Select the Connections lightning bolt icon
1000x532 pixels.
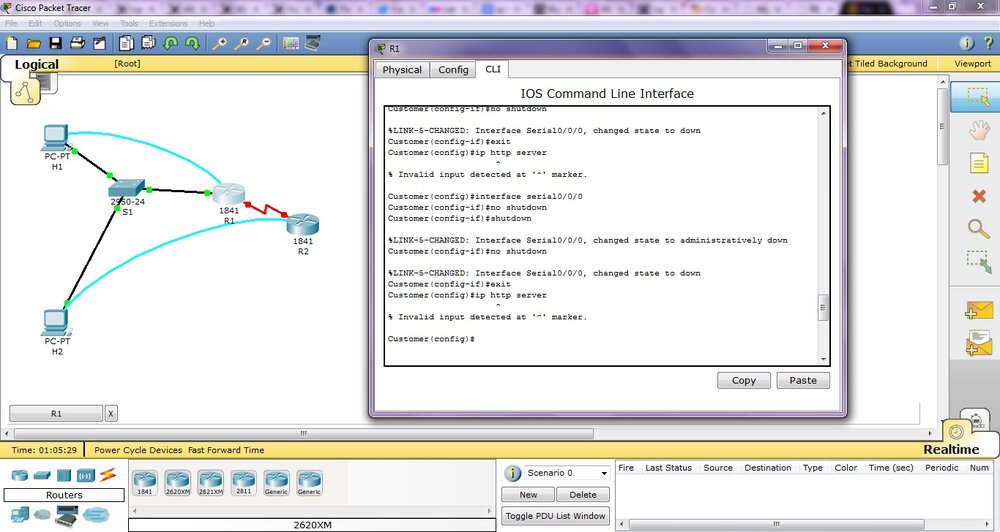coord(107,475)
